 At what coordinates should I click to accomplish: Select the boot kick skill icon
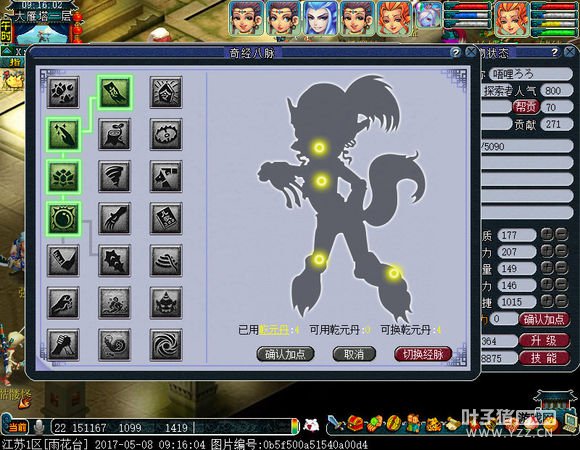(x=63, y=261)
